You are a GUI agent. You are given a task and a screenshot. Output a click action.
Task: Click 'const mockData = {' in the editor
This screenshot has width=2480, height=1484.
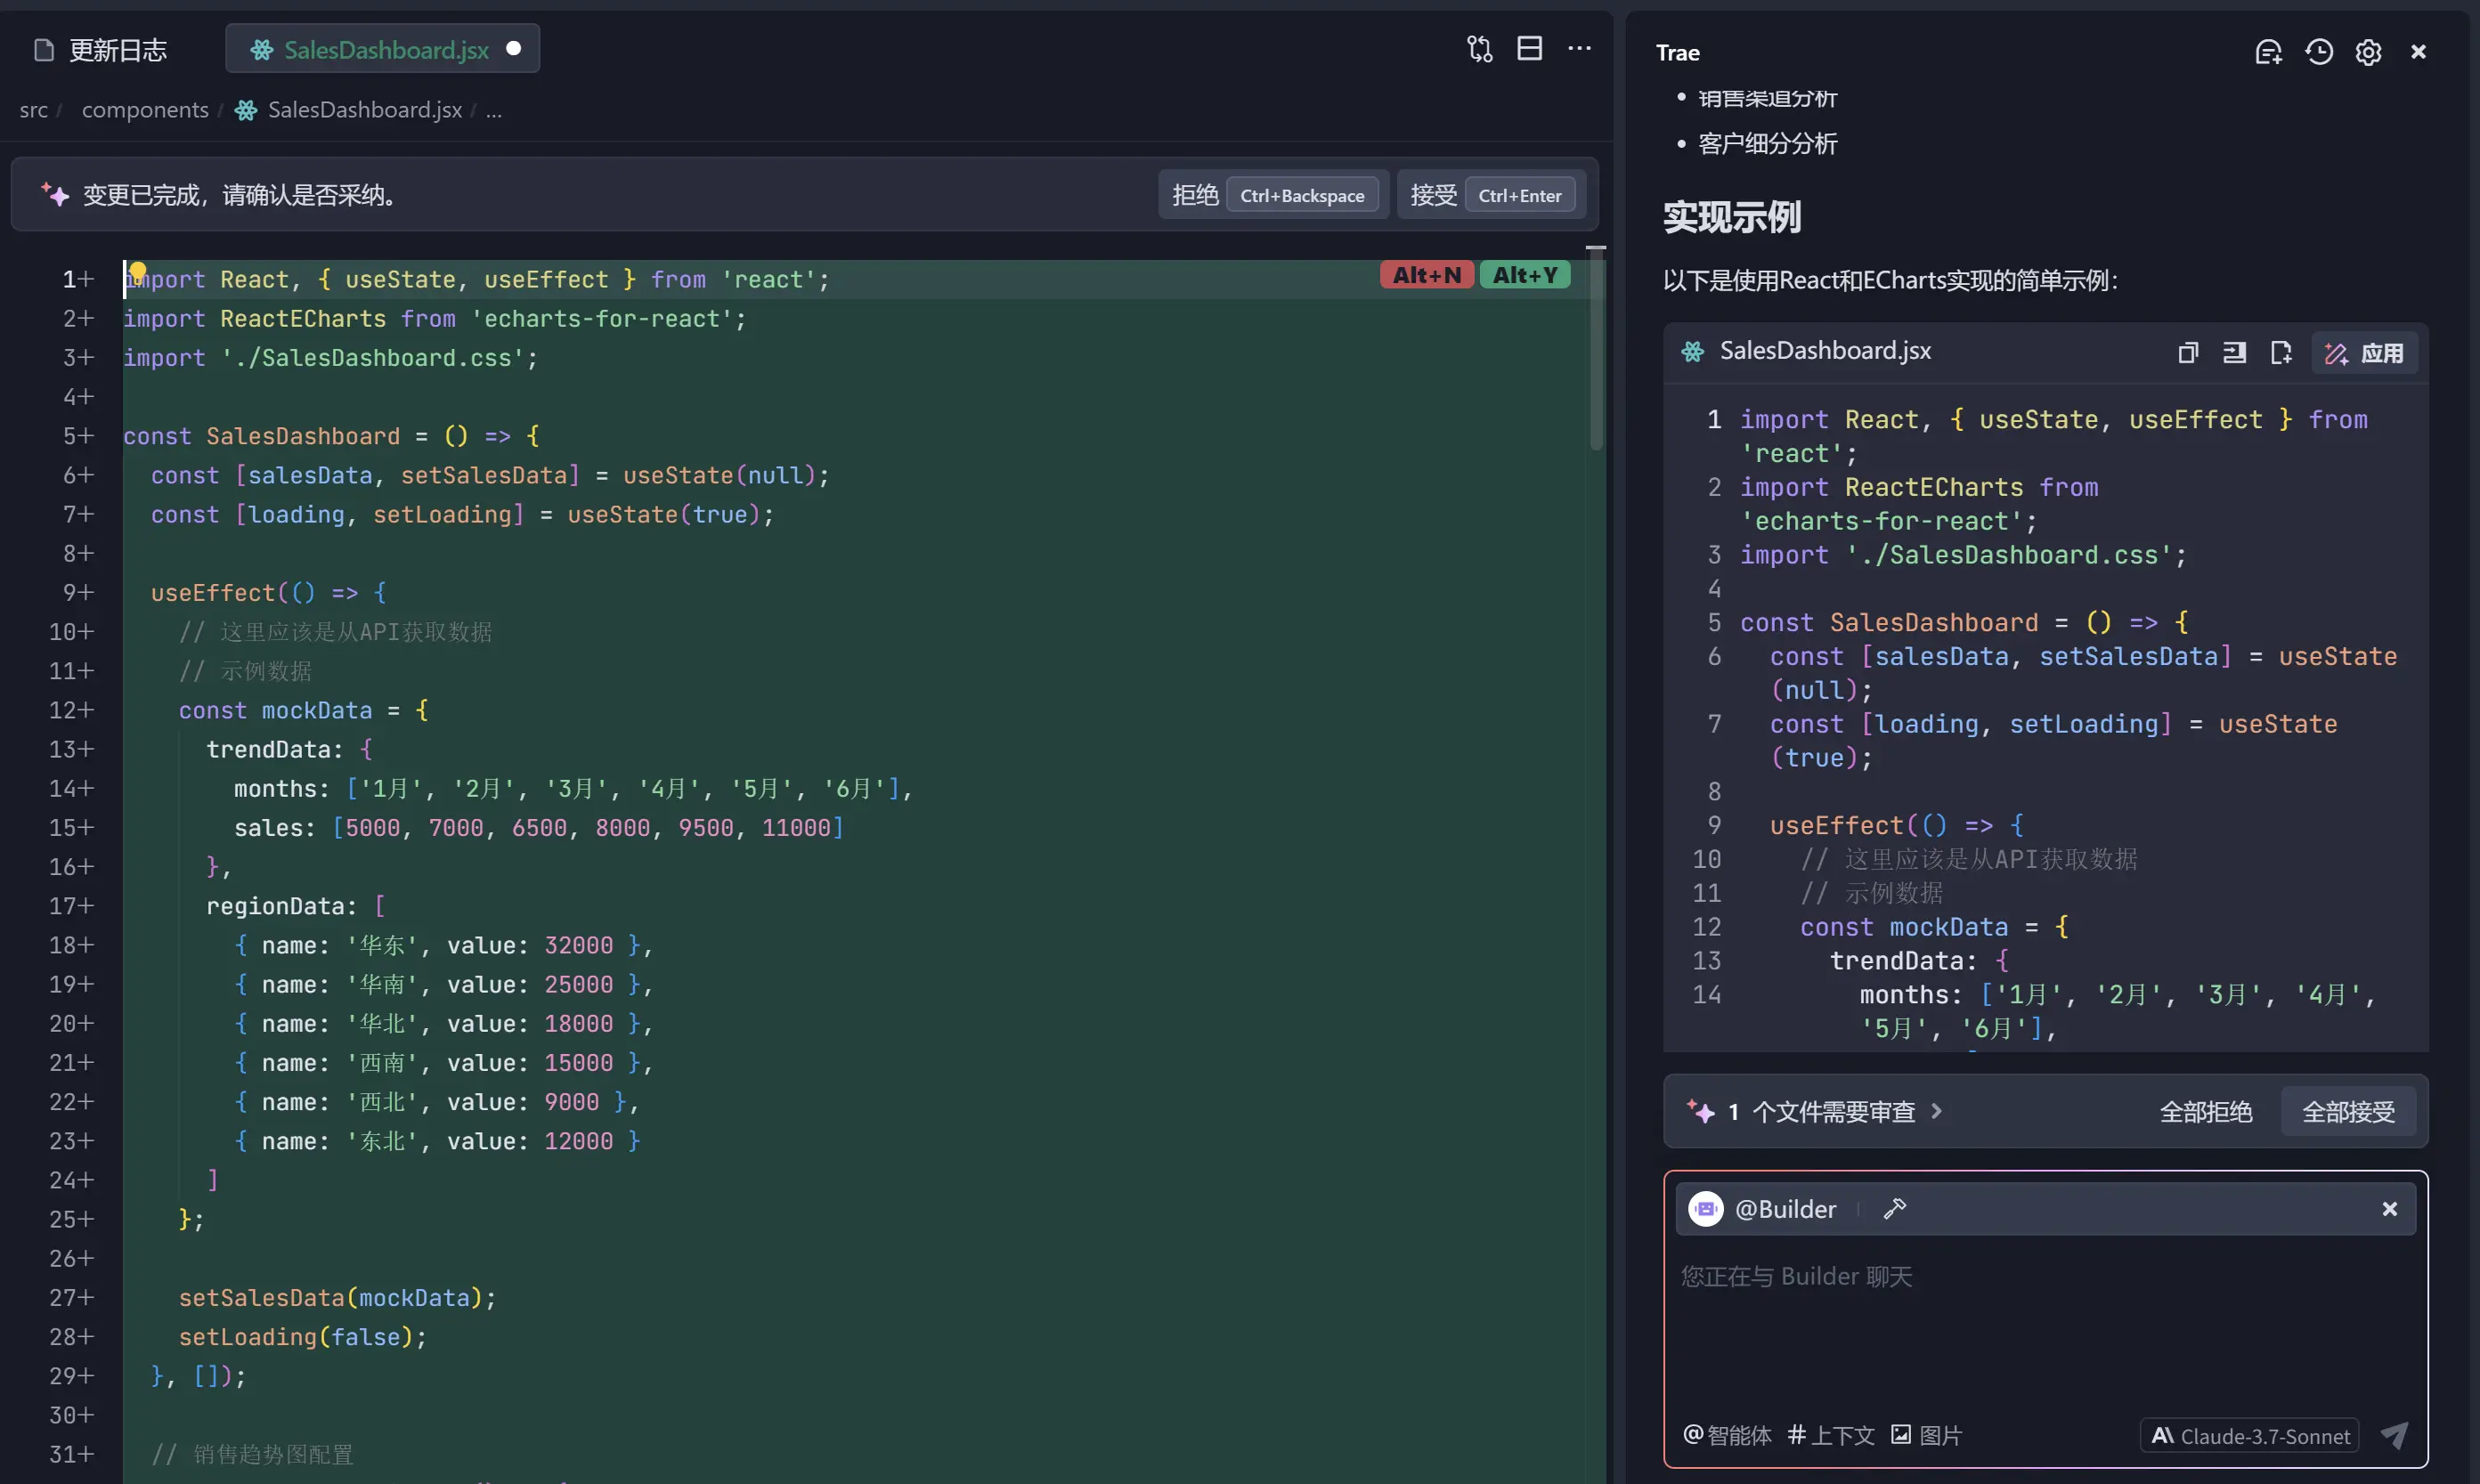(x=304, y=711)
